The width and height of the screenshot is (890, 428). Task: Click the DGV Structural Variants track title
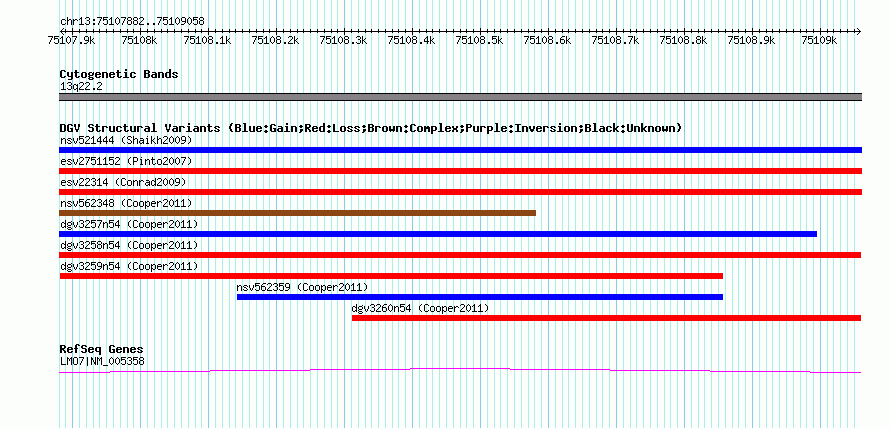pyautogui.click(x=371, y=128)
